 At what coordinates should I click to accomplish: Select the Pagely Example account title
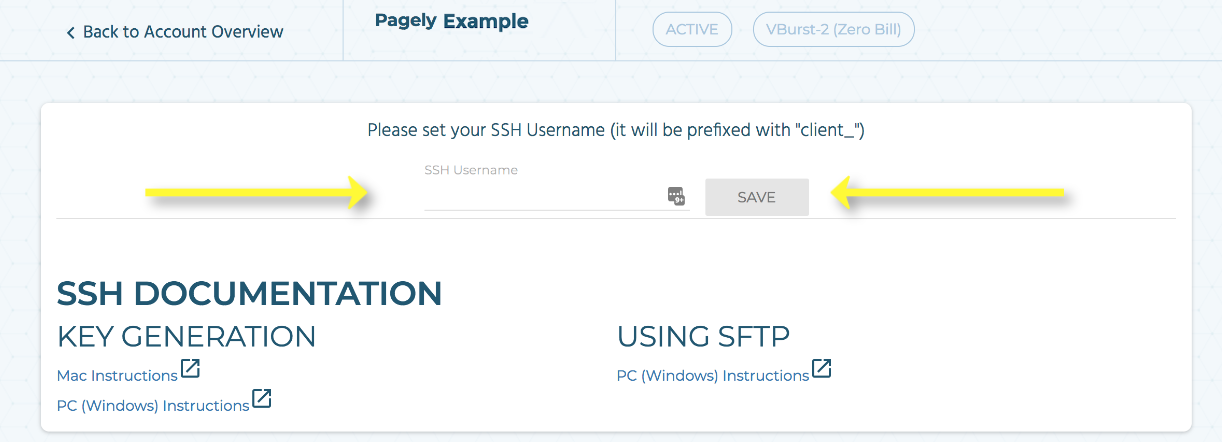coord(452,21)
